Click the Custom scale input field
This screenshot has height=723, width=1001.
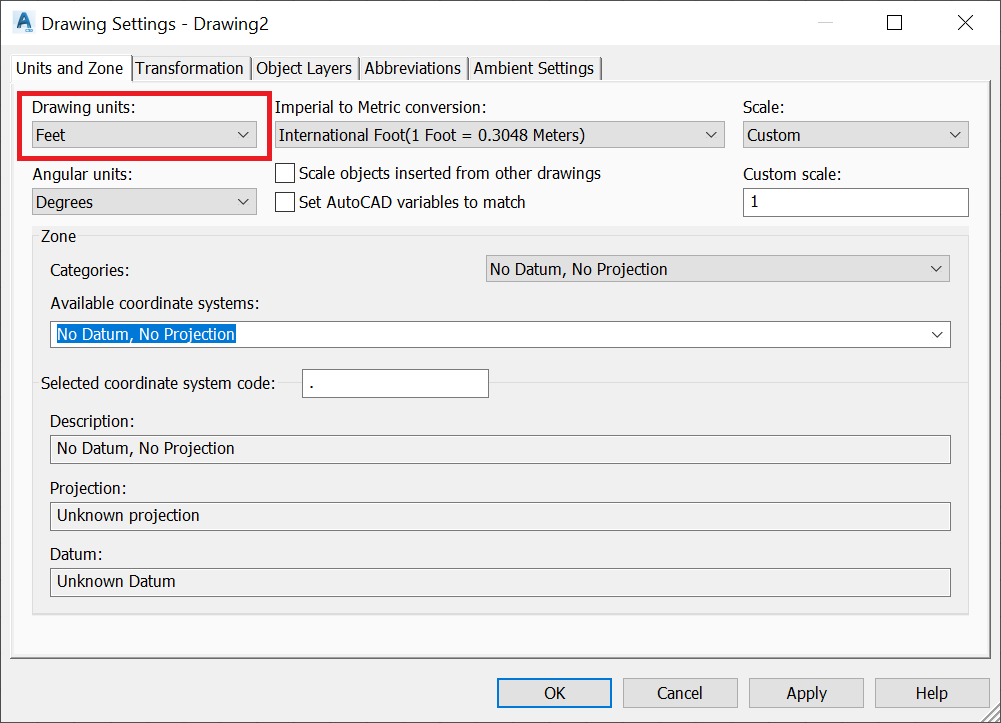pos(855,202)
